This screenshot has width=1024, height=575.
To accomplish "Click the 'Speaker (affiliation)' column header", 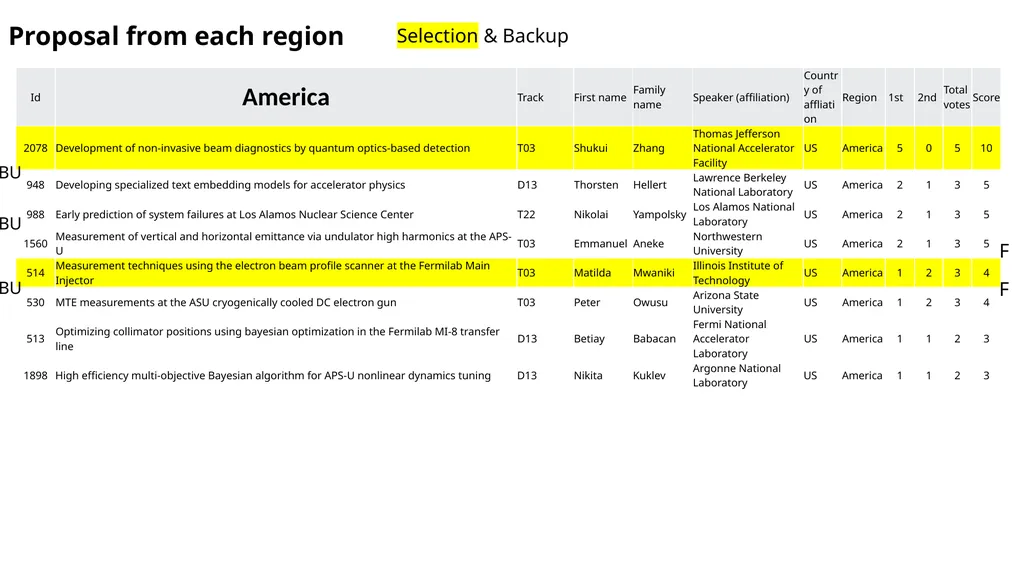I will coord(741,97).
